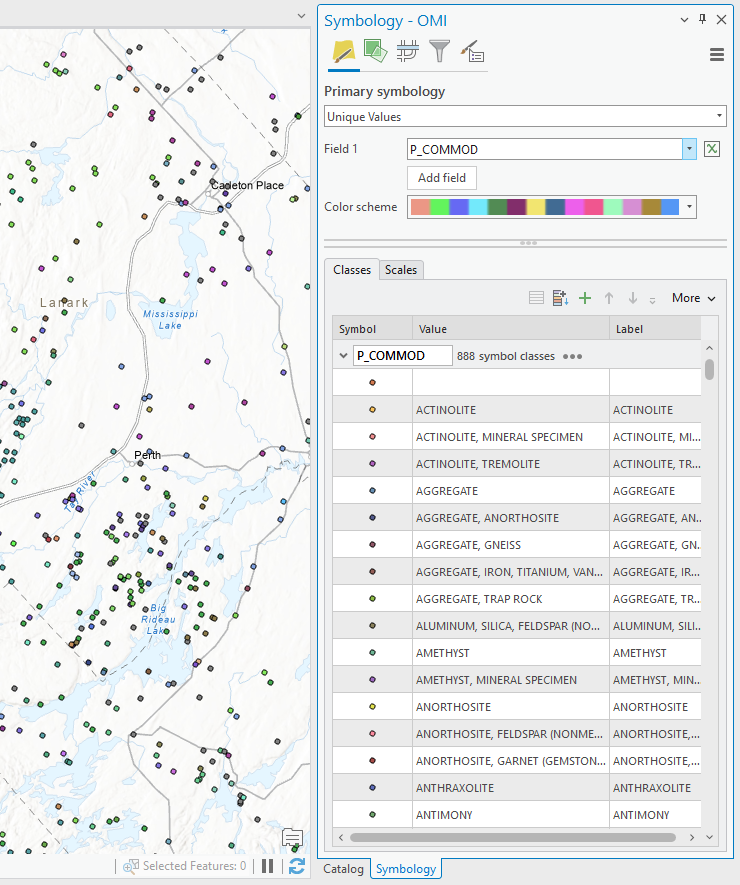Click the Add field button
The width and height of the screenshot is (740, 885).
click(442, 177)
